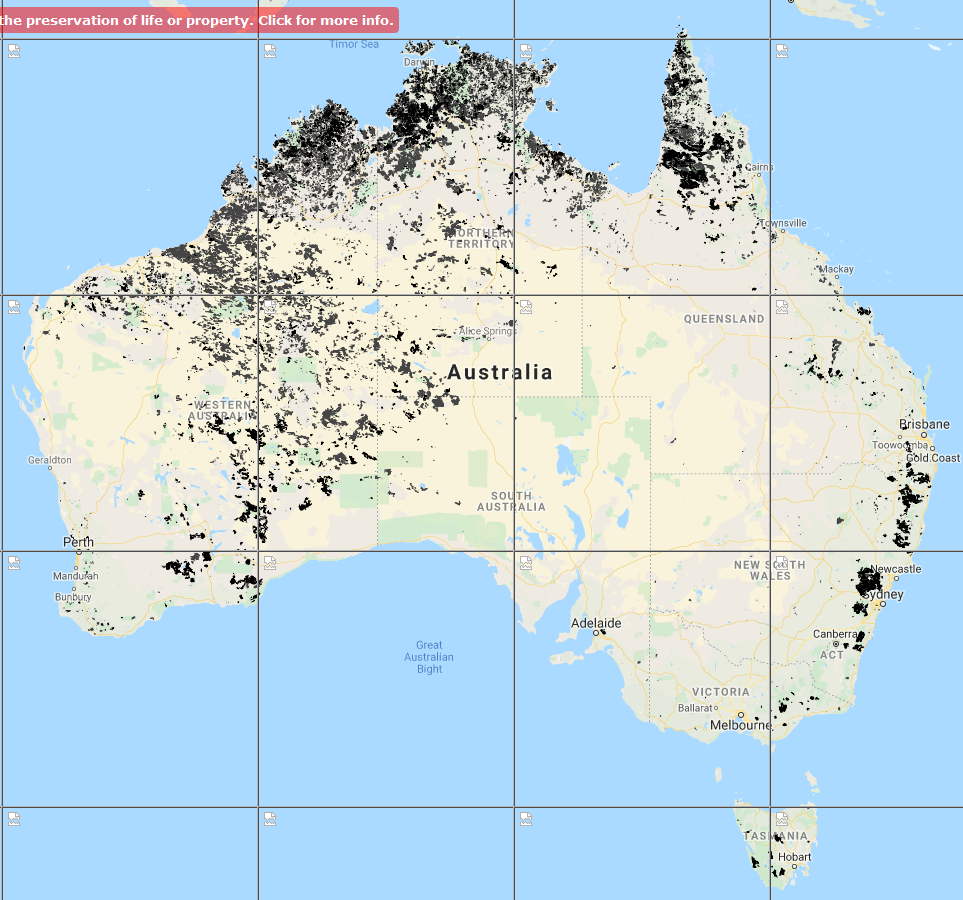963x900 pixels.
Task: Click broken tile icon in sea east of Darwin
Action: 526,51
